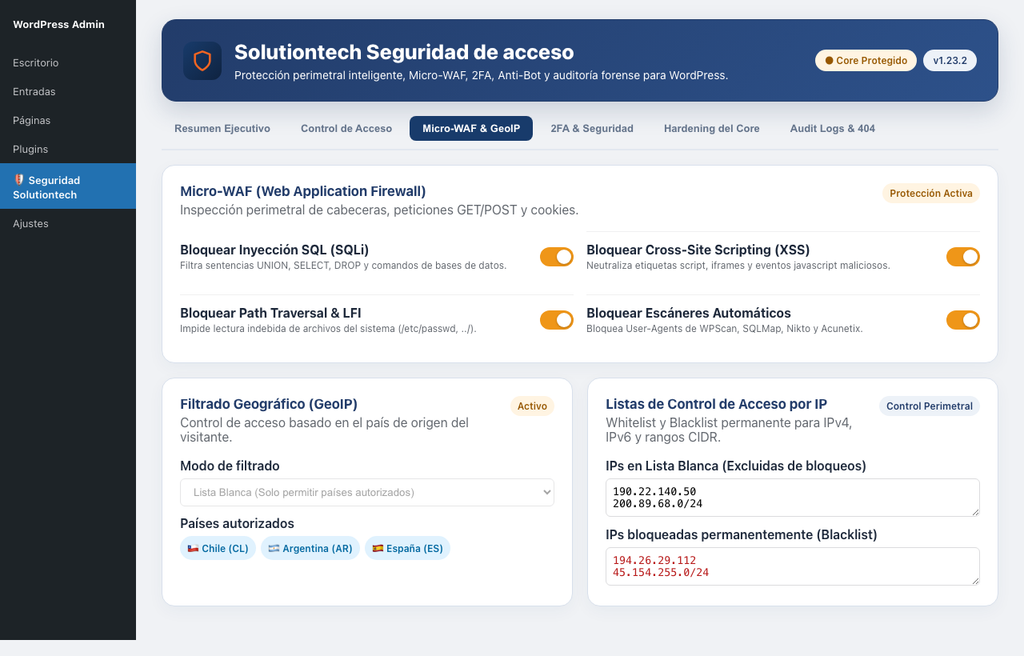Click the shield icon beside Seguridad Solutiontech

(x=19, y=180)
